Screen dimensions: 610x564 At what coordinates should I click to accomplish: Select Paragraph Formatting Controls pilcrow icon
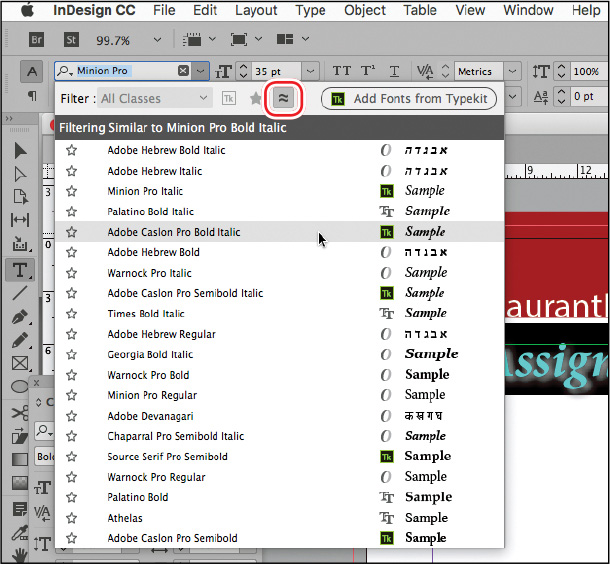coord(32,95)
